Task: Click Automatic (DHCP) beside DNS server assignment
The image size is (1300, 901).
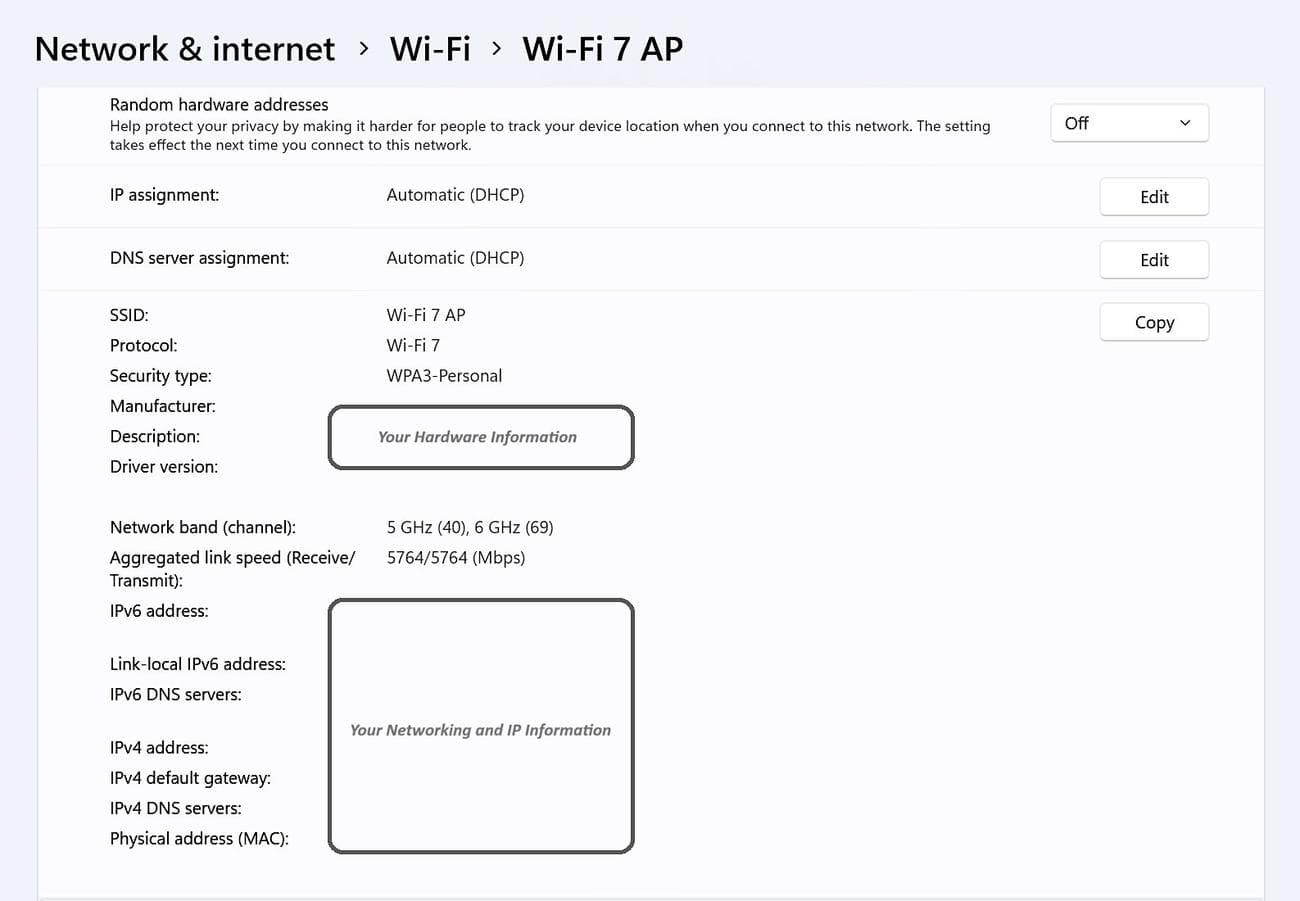Action: point(455,257)
